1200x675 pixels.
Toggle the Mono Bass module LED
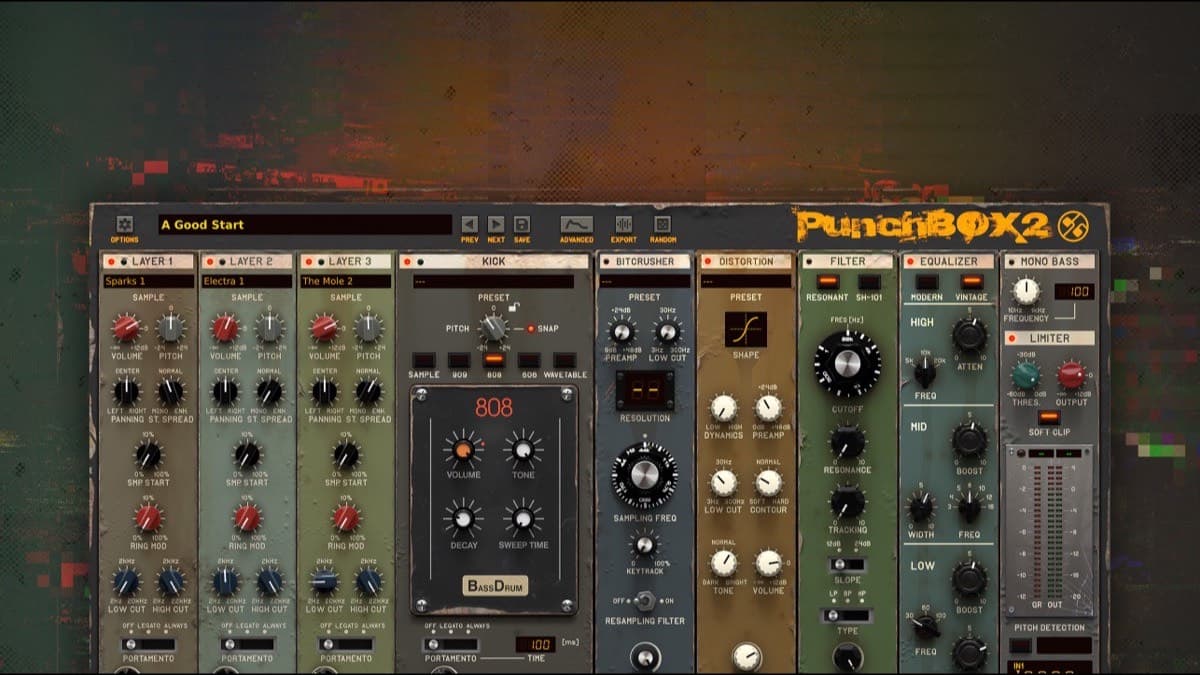click(x=1012, y=262)
